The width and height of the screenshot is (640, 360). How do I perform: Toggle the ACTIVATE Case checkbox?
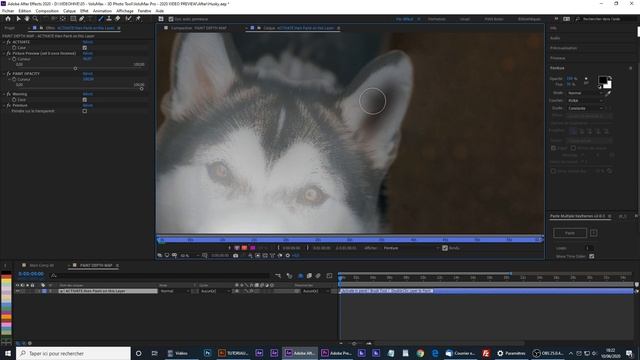click(x=84, y=48)
